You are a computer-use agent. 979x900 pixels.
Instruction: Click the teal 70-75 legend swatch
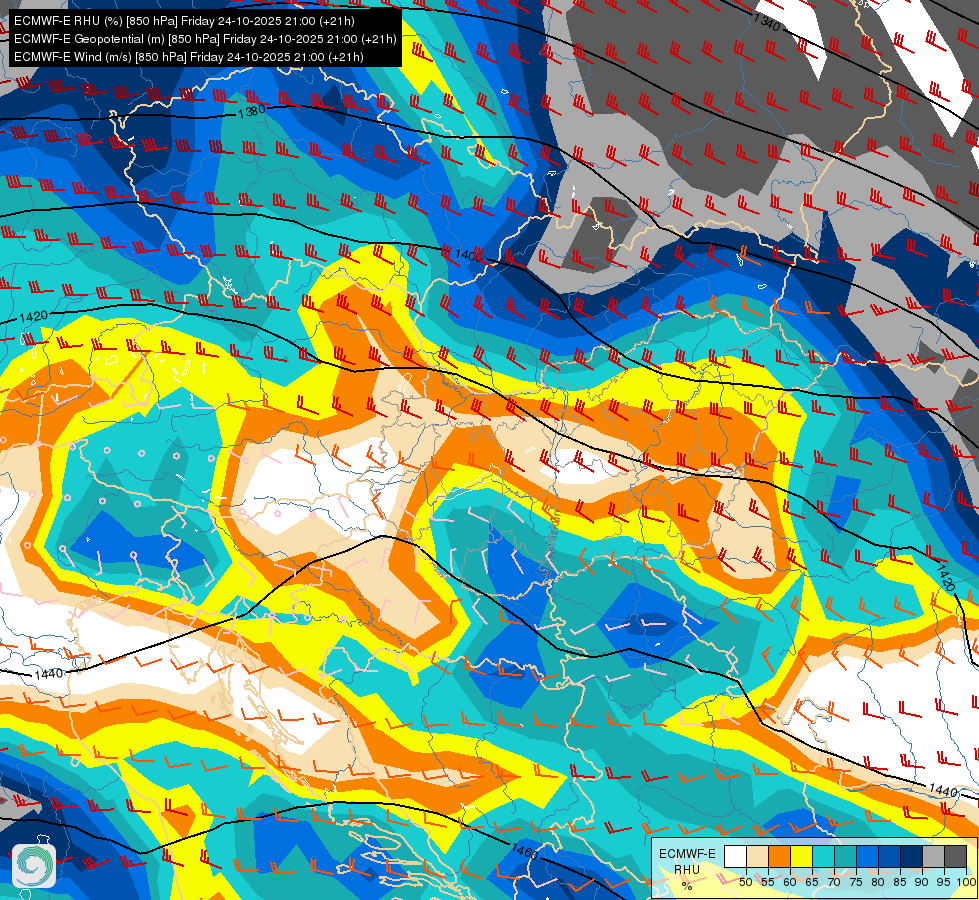pos(845,856)
